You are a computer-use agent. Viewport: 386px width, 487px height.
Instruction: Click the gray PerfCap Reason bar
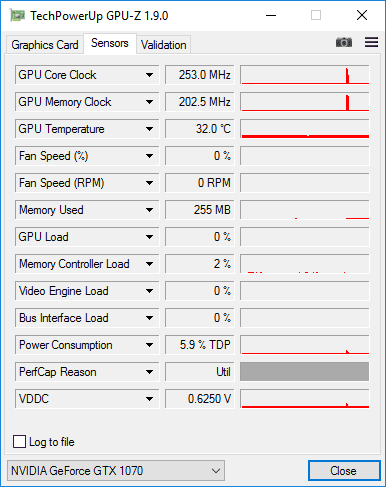pos(304,372)
